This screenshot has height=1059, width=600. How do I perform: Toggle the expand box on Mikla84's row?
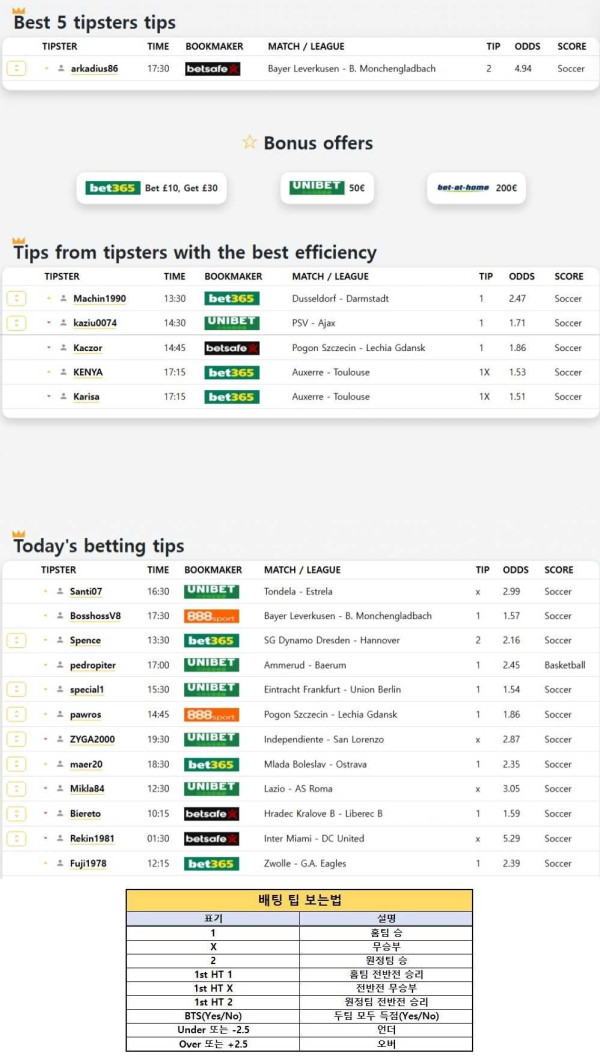(x=16, y=789)
